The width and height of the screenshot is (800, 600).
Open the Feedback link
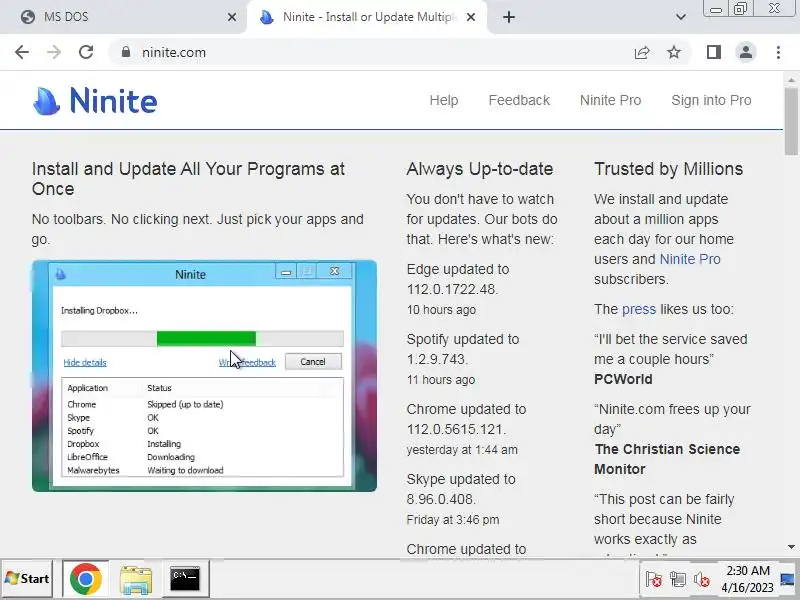(519, 100)
